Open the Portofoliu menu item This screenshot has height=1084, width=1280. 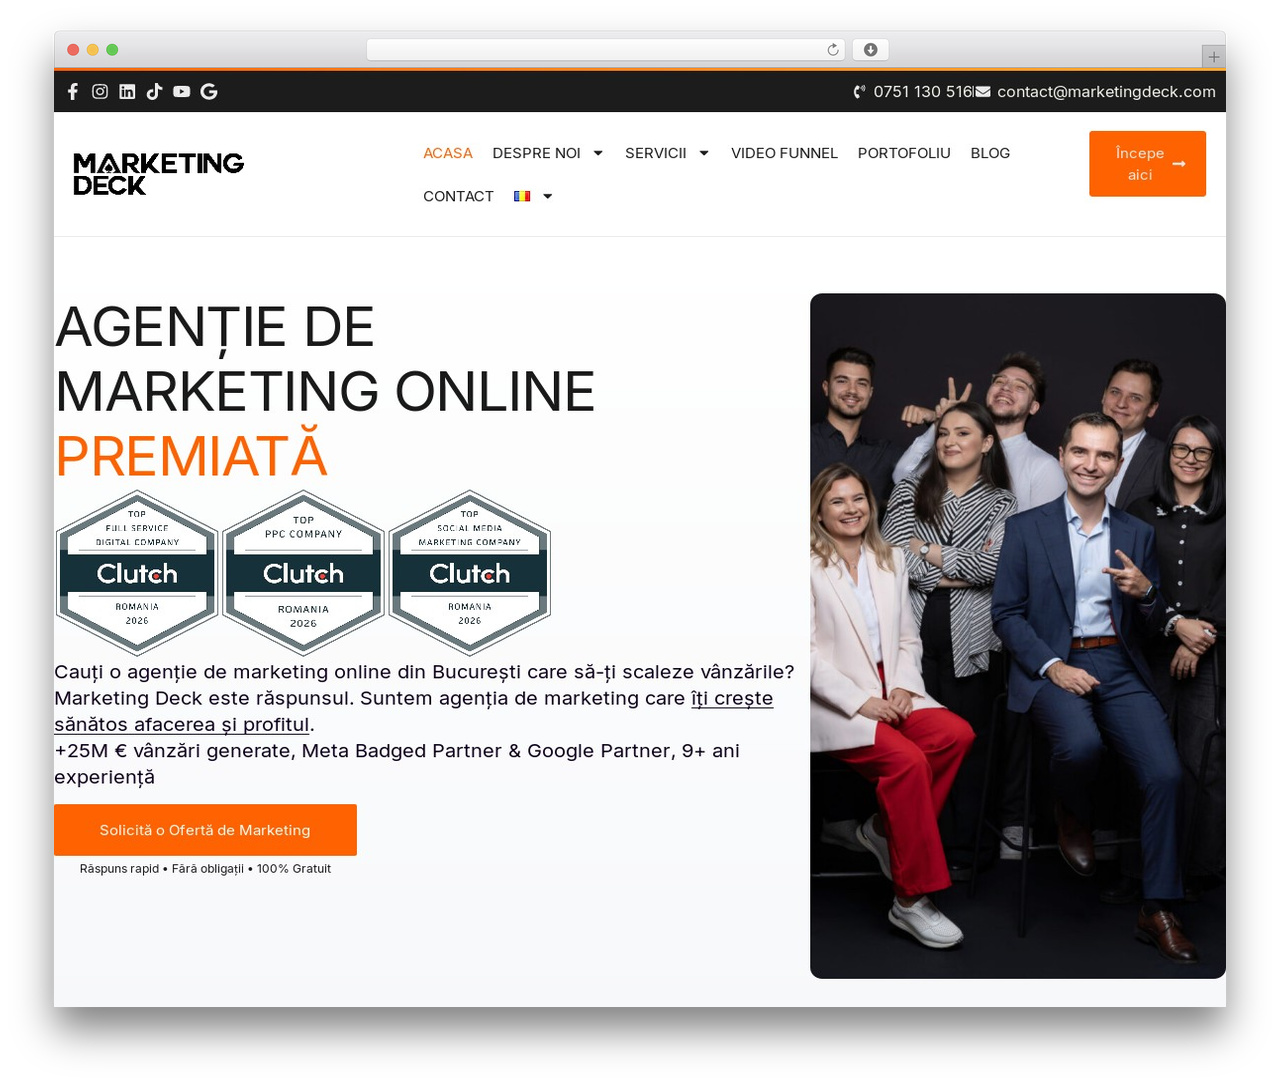904,153
